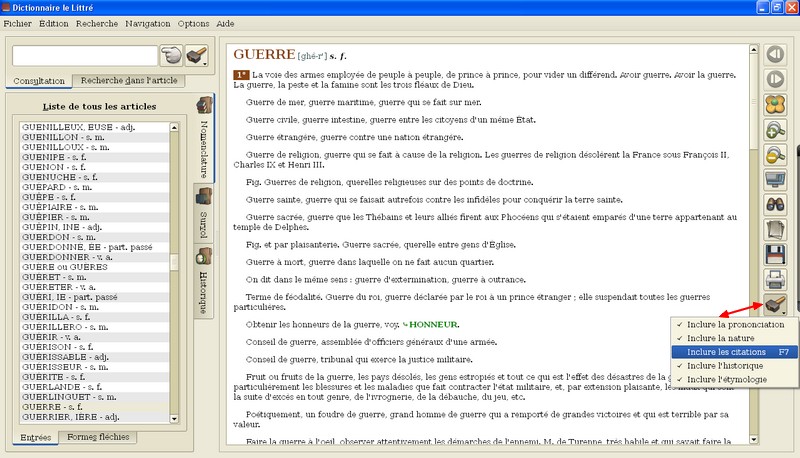800x458 pixels.
Task: Select the Nomenclature side tab
Action: [204, 138]
